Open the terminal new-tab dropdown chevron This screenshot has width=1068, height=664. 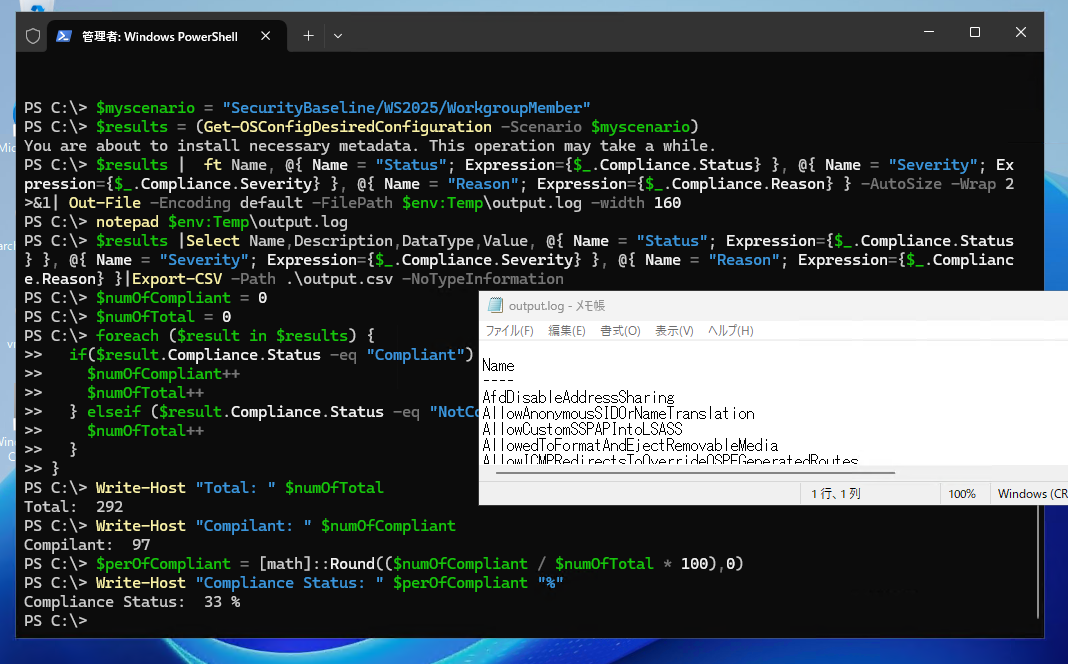coord(338,35)
